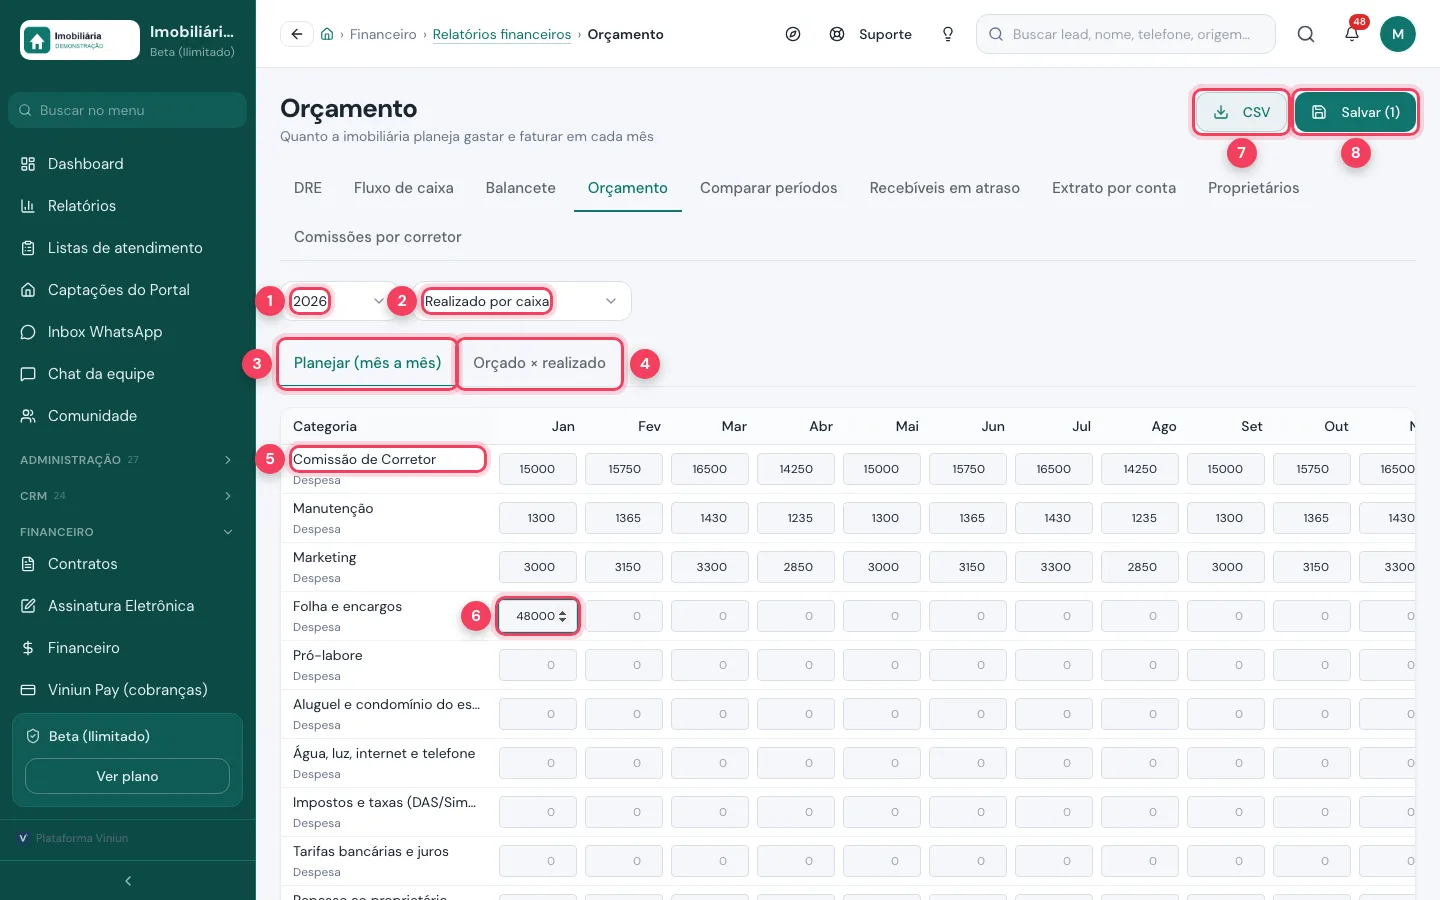1440x900 pixels.
Task: Click Comissão de Corretor category label
Action: pos(364,459)
